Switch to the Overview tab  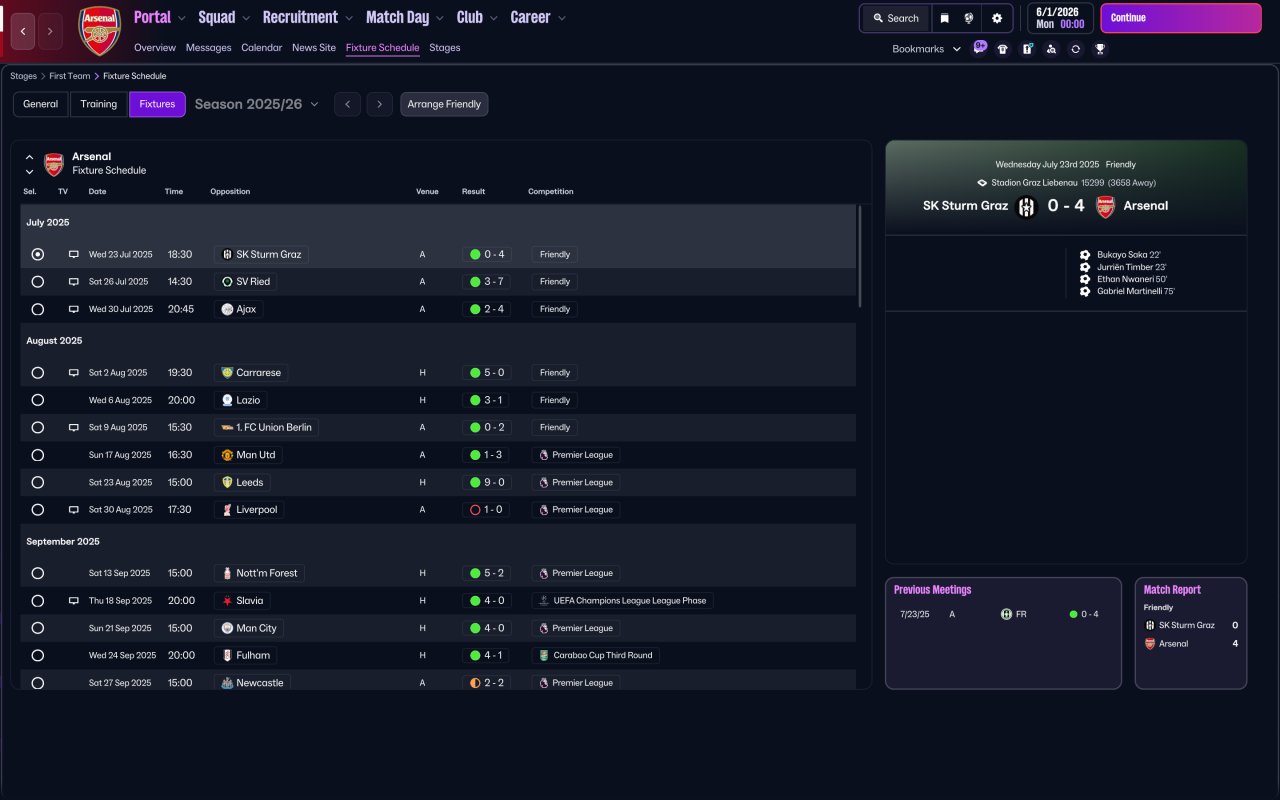(155, 48)
